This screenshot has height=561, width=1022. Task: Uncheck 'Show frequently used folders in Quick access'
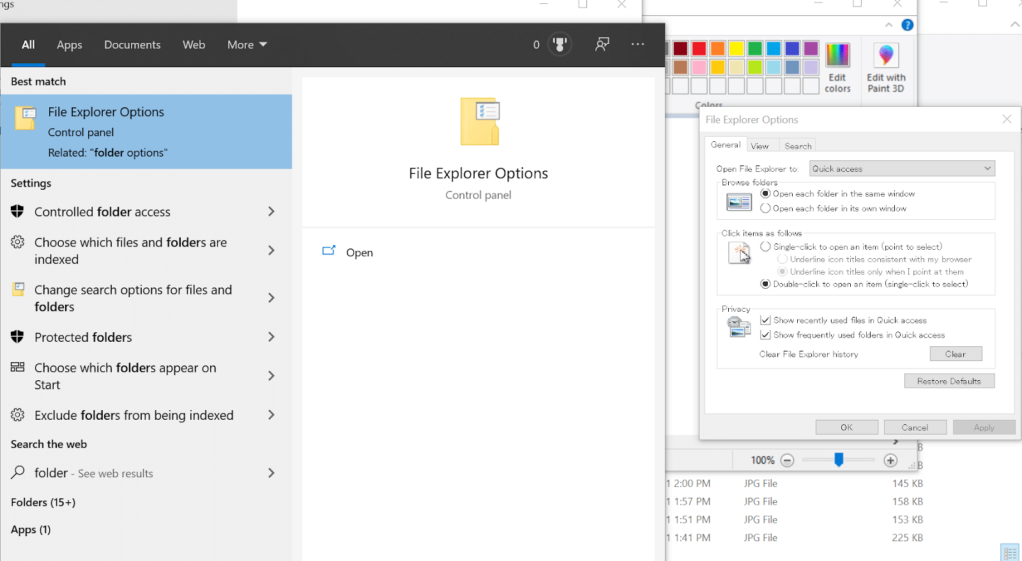766,335
